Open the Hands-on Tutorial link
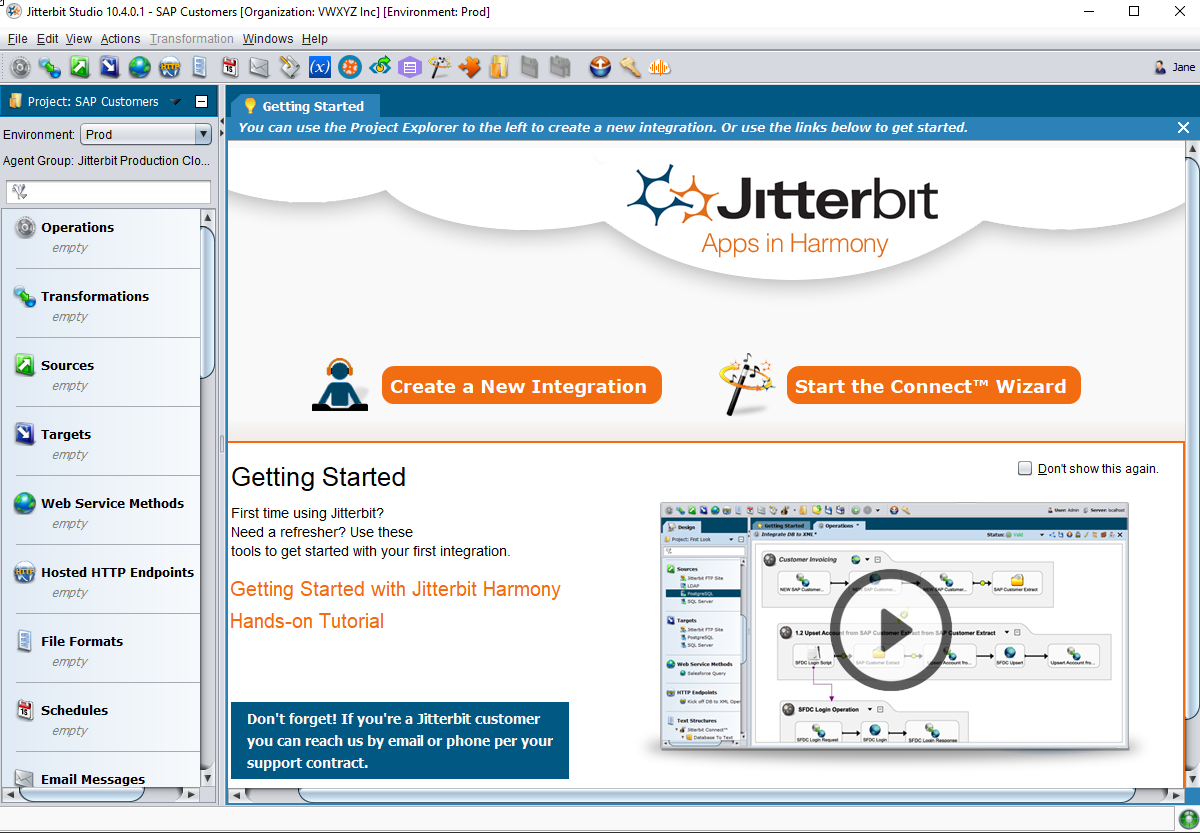The height and width of the screenshot is (833, 1200). pyautogui.click(x=307, y=621)
